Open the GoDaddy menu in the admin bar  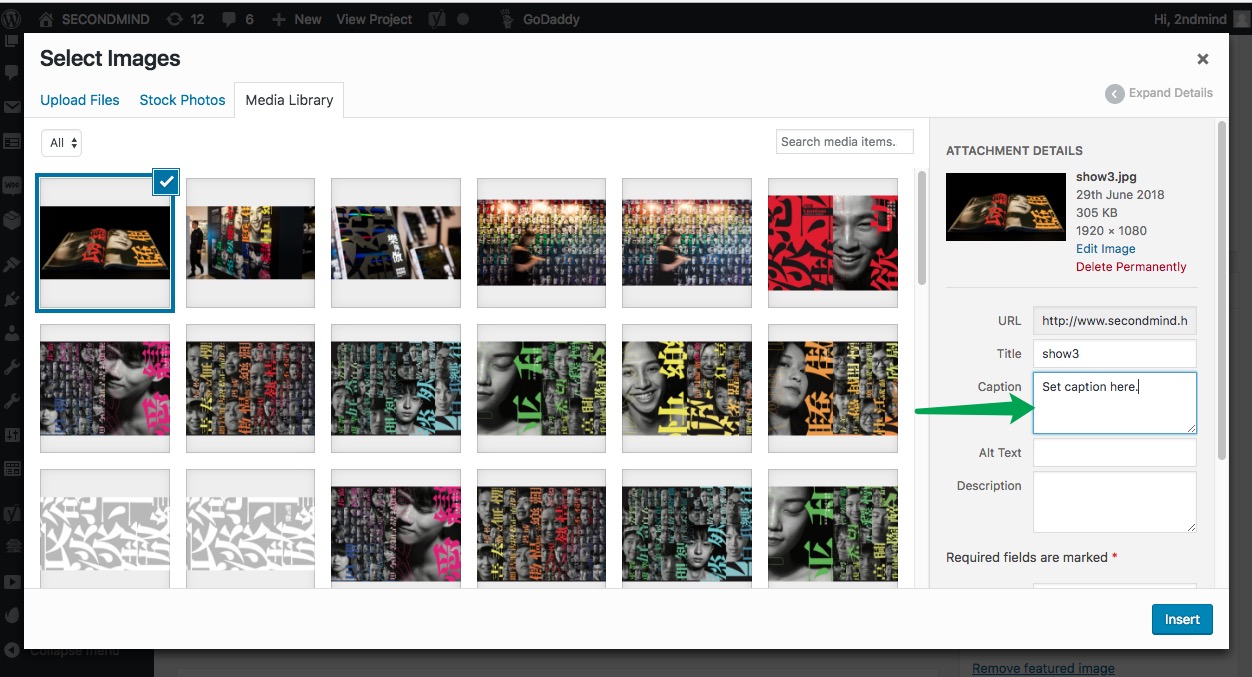(540, 19)
